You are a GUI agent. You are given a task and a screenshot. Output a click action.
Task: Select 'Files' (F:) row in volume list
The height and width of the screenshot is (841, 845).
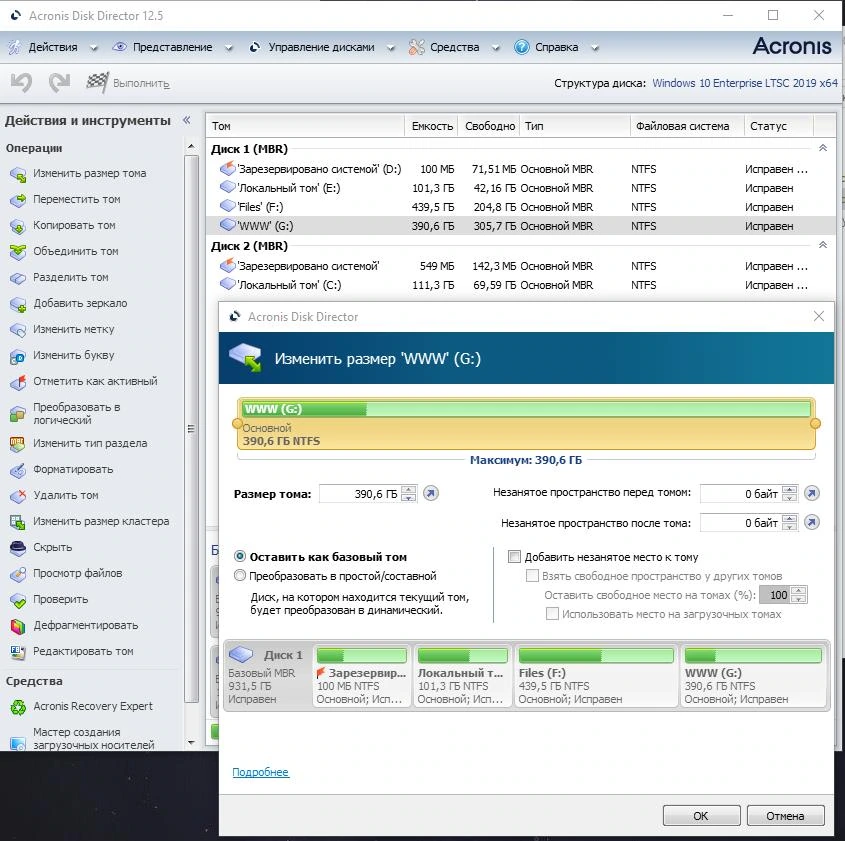(521, 207)
